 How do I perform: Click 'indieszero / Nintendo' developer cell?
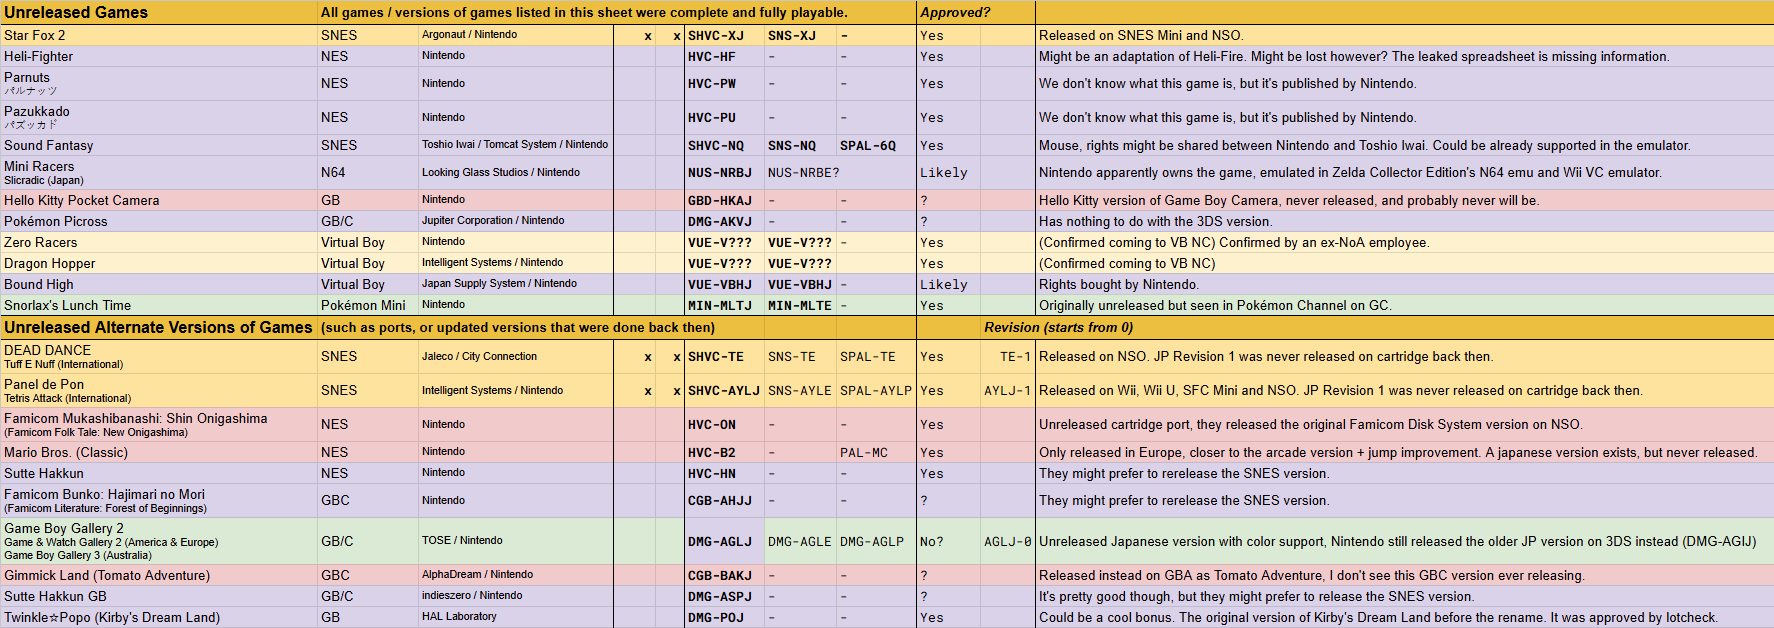click(x=515, y=596)
